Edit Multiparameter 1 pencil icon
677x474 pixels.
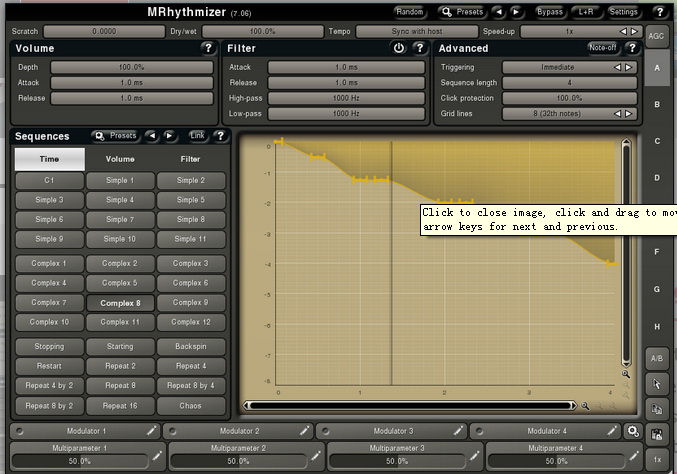coord(157,455)
